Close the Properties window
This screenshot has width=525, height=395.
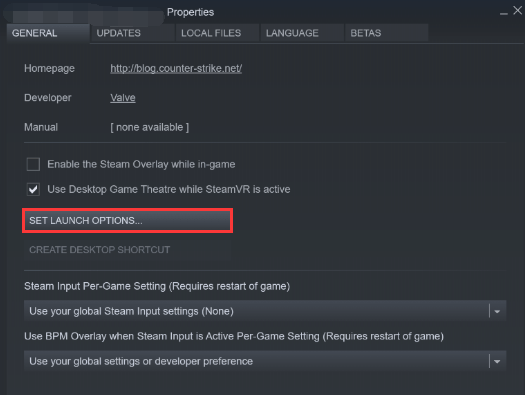coord(518,10)
